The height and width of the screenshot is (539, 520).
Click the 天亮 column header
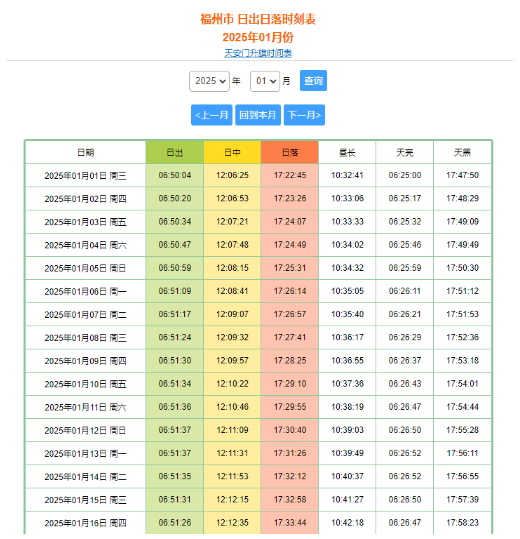coord(405,152)
